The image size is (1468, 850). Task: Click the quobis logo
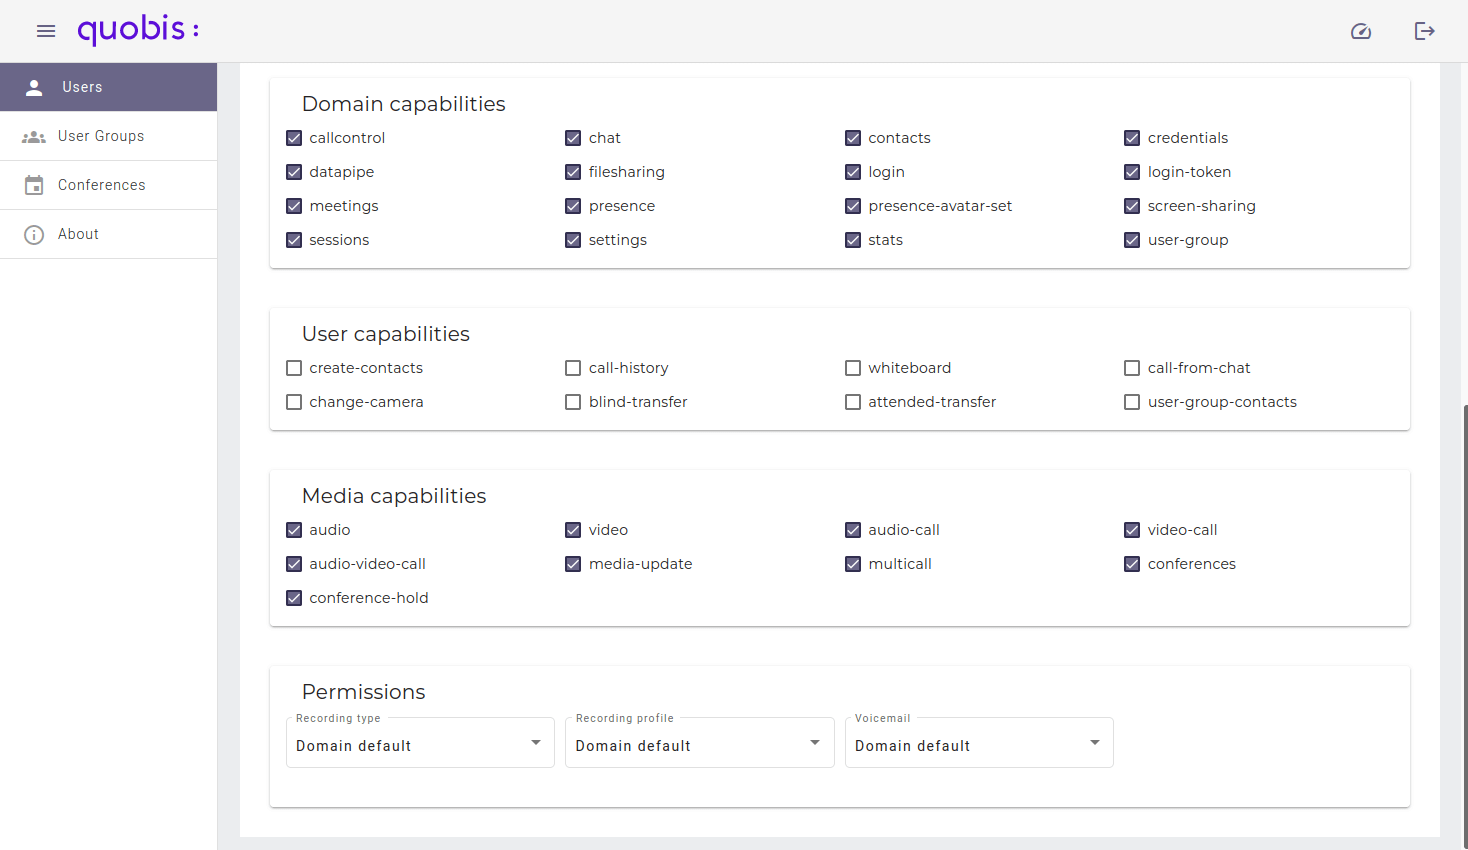point(139,30)
